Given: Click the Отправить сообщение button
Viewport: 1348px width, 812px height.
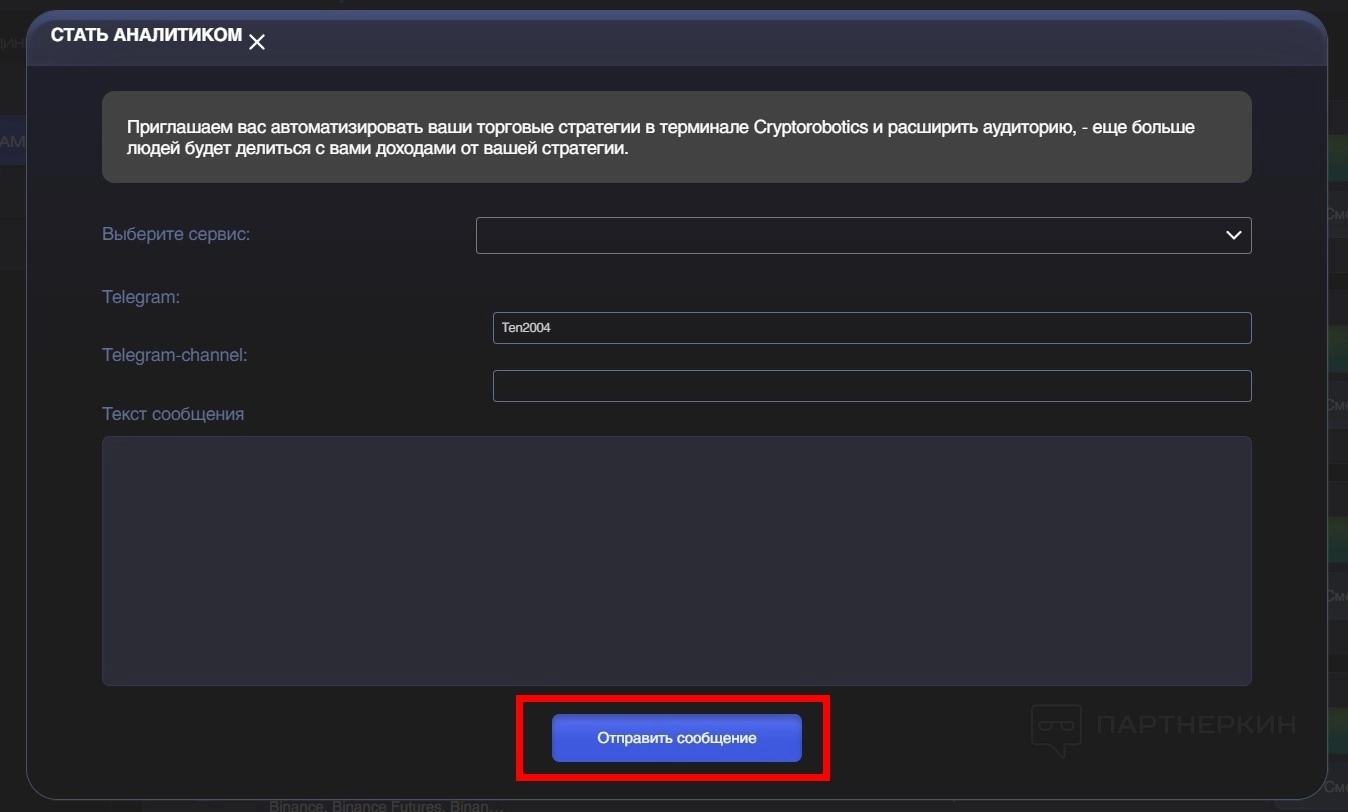Looking at the screenshot, I should (677, 738).
